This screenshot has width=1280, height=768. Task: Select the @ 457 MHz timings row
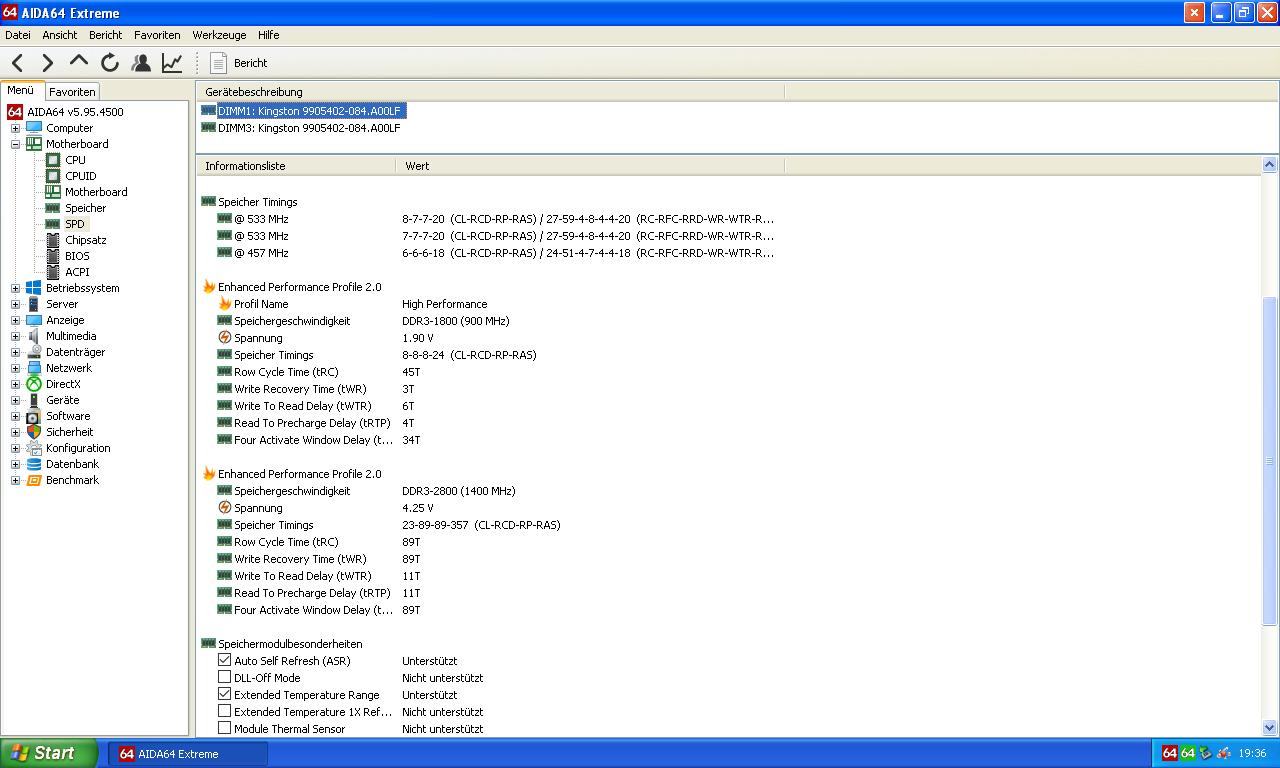tap(495, 253)
